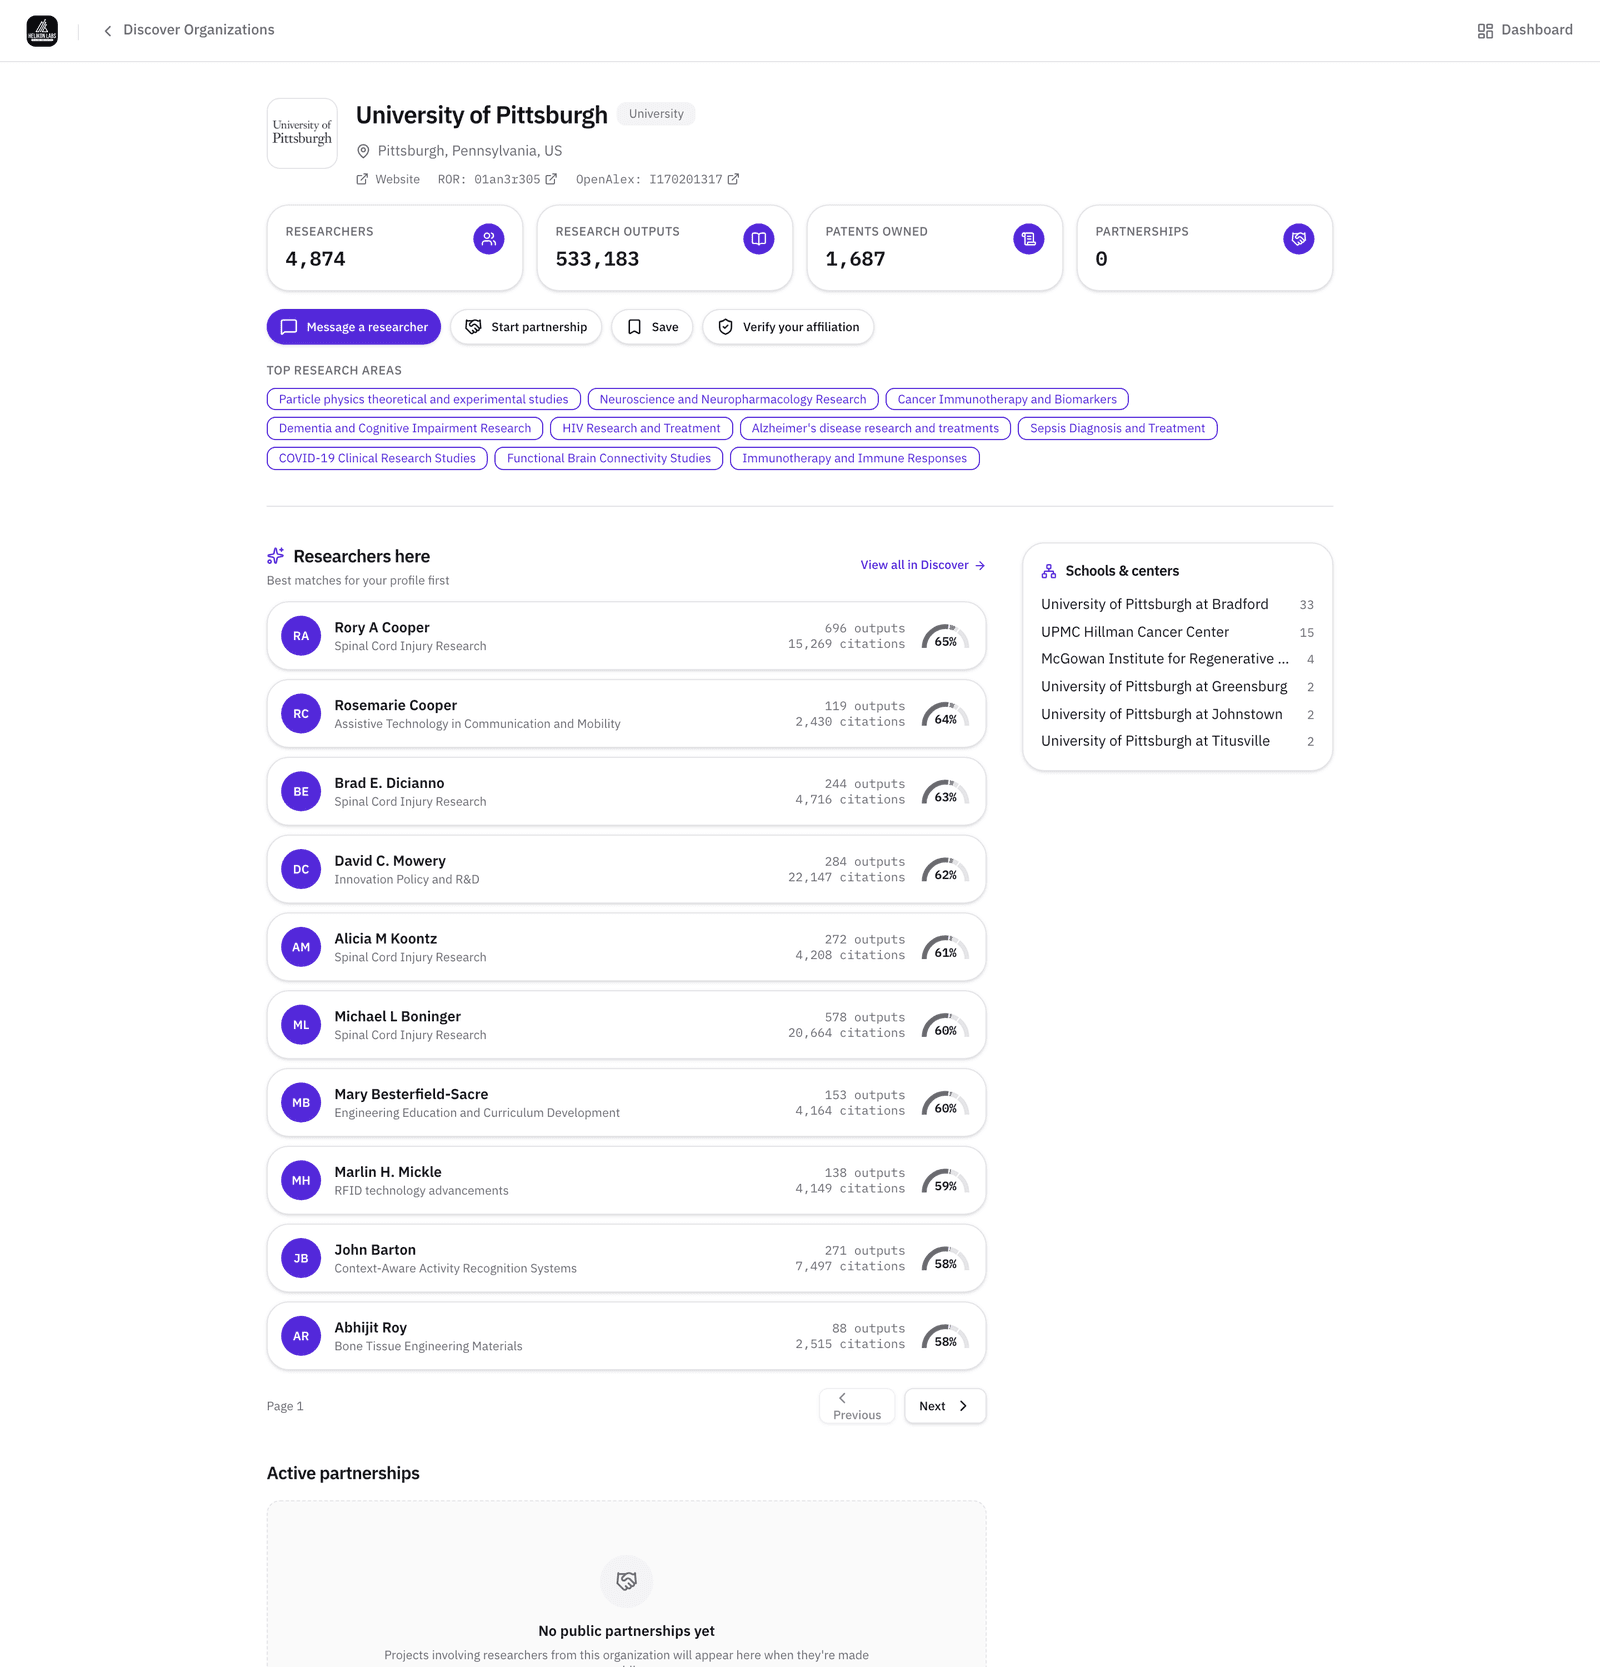This screenshot has width=1600, height=1667.
Task: Open Mary Besterfield-Sacre's researcher card
Action: (x=626, y=1103)
